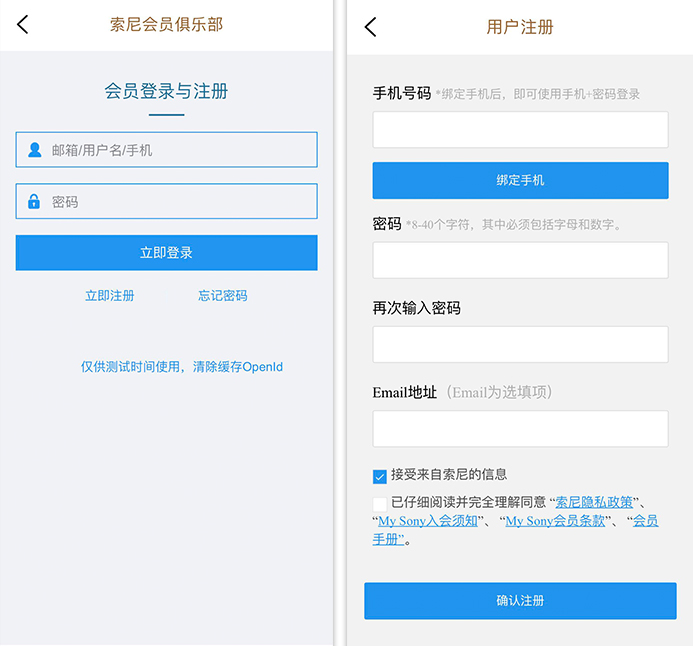Click the 会员登录与注册 heading
The height and width of the screenshot is (646, 693).
click(x=166, y=91)
